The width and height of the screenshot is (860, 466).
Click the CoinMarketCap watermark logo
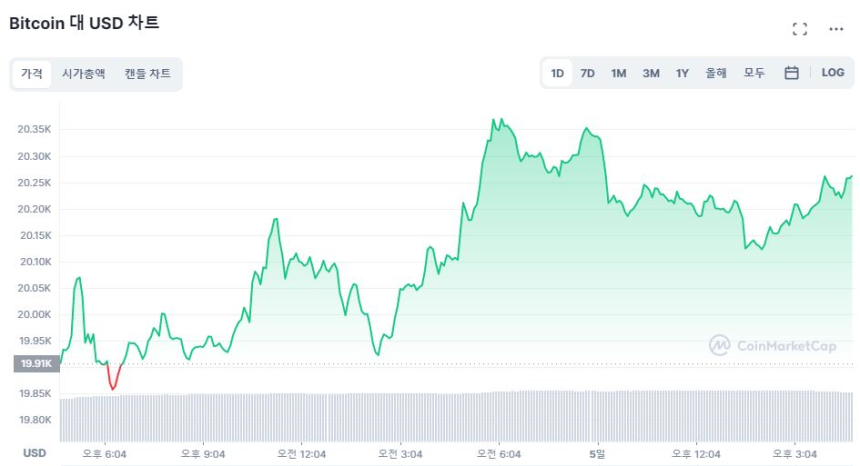point(772,345)
